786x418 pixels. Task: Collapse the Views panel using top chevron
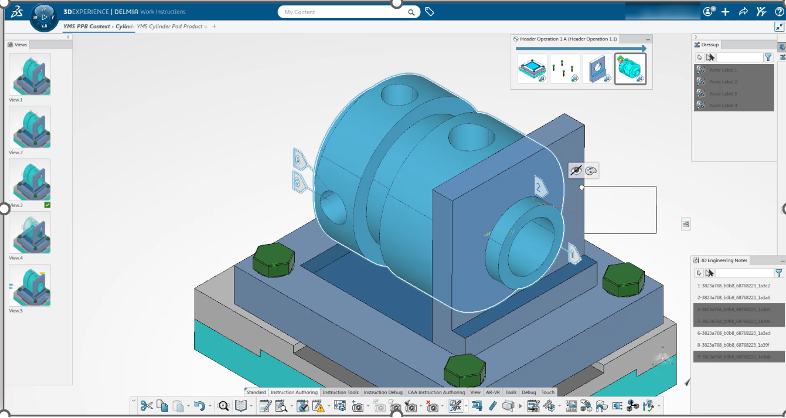coord(69,37)
